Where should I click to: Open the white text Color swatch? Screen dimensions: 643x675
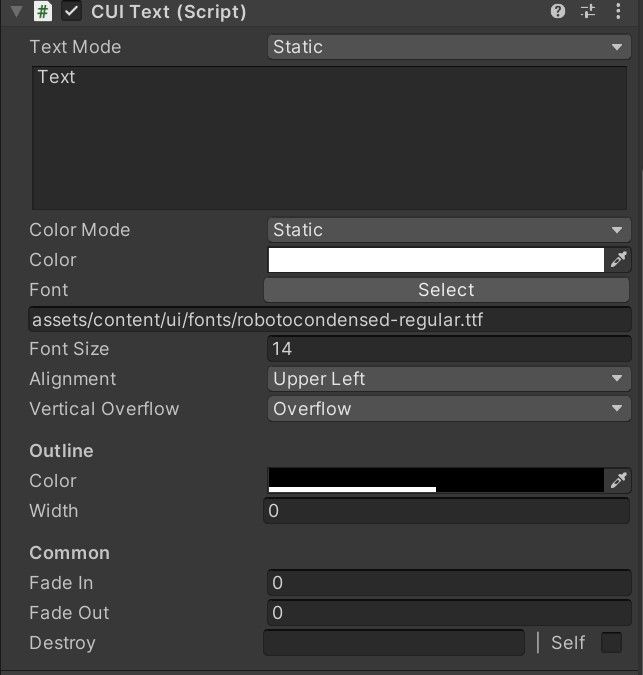point(436,260)
